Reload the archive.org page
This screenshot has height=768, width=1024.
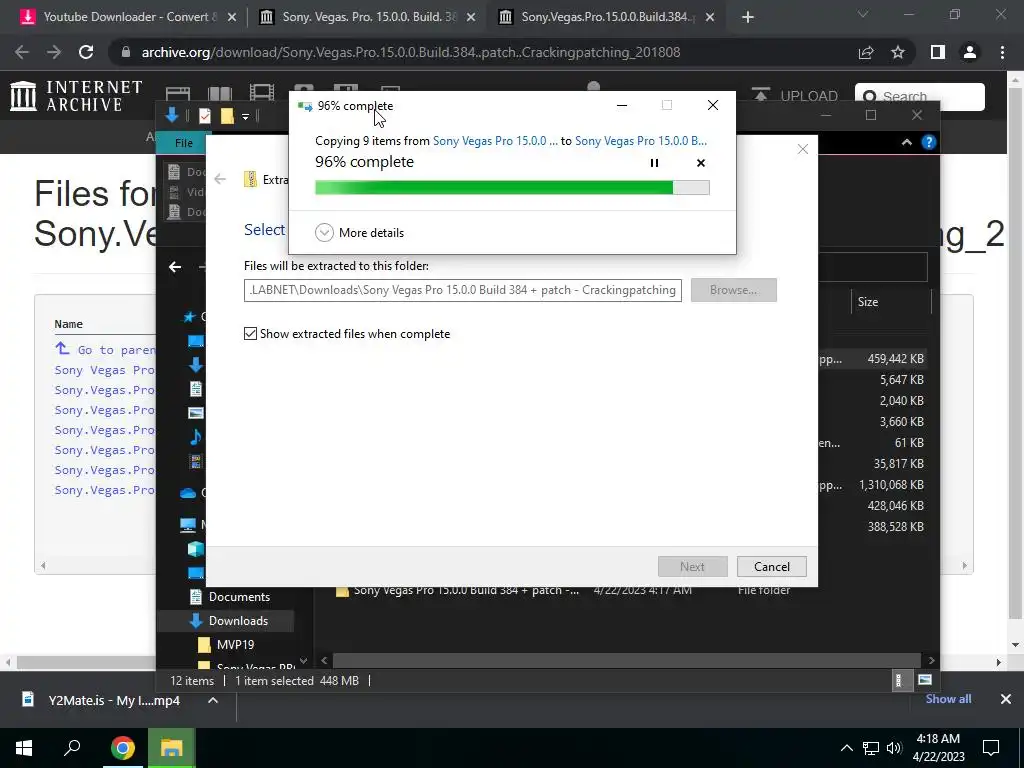coord(86,52)
